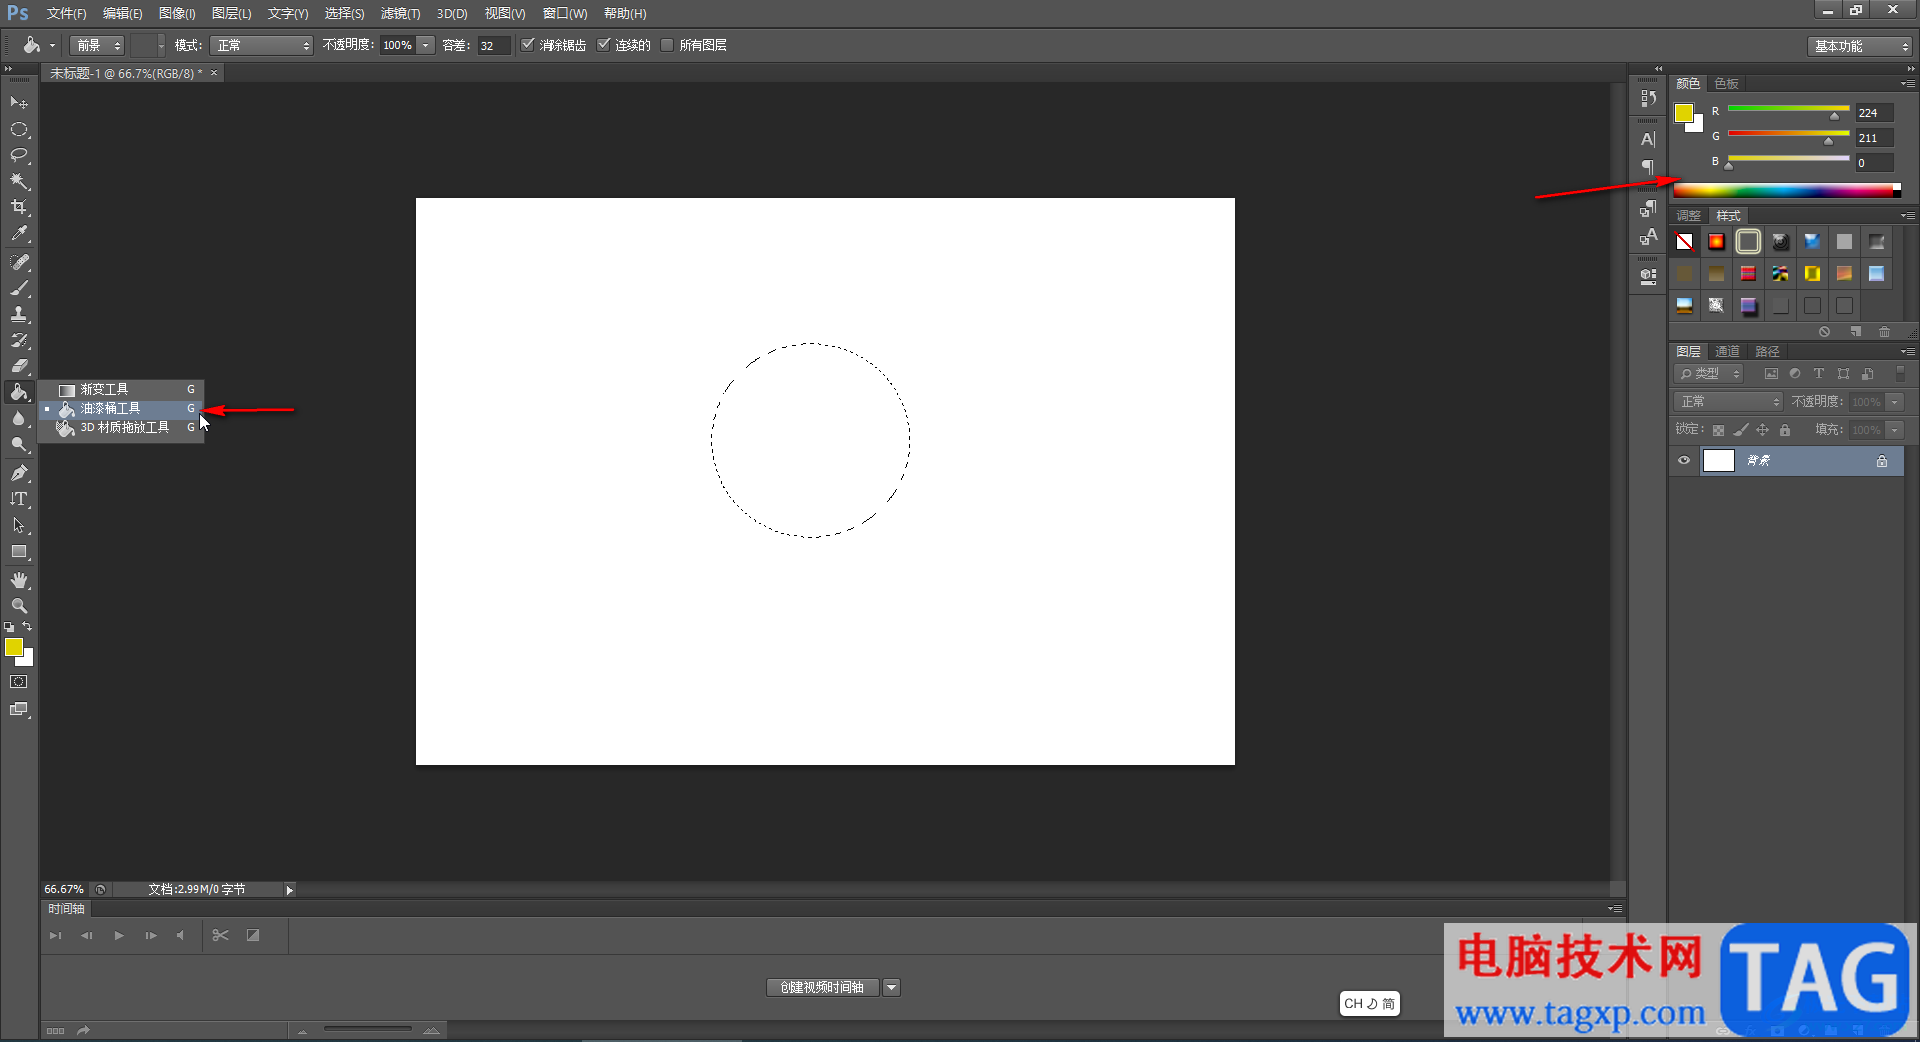Open the Paragraph panel icon
The image size is (1920, 1042).
1648,166
